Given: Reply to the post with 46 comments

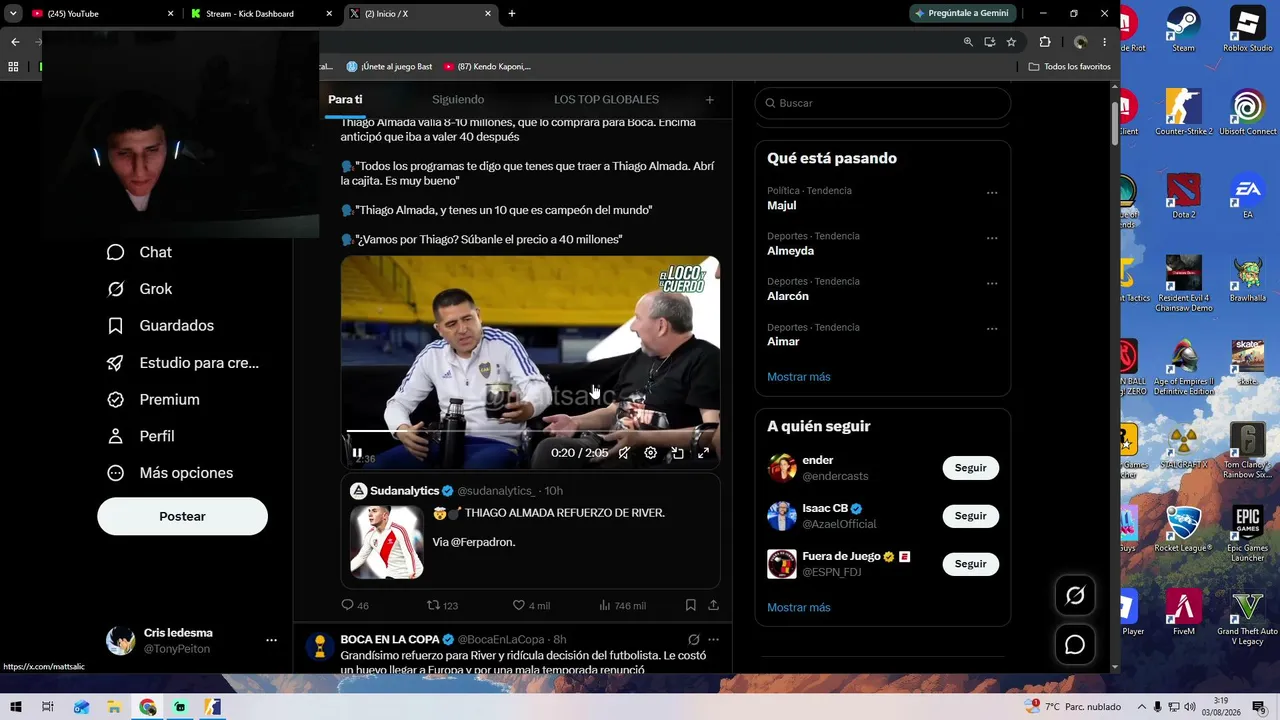Looking at the screenshot, I should tap(355, 605).
